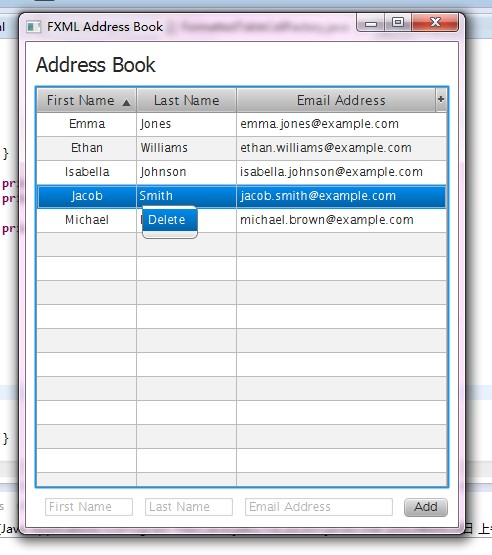Select the michael.brown@example.com cell
492x555 pixels.
pyautogui.click(x=341, y=220)
